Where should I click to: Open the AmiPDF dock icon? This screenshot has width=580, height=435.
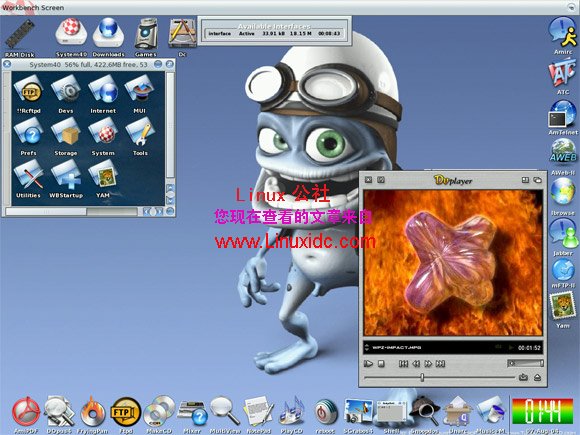click(x=26, y=412)
